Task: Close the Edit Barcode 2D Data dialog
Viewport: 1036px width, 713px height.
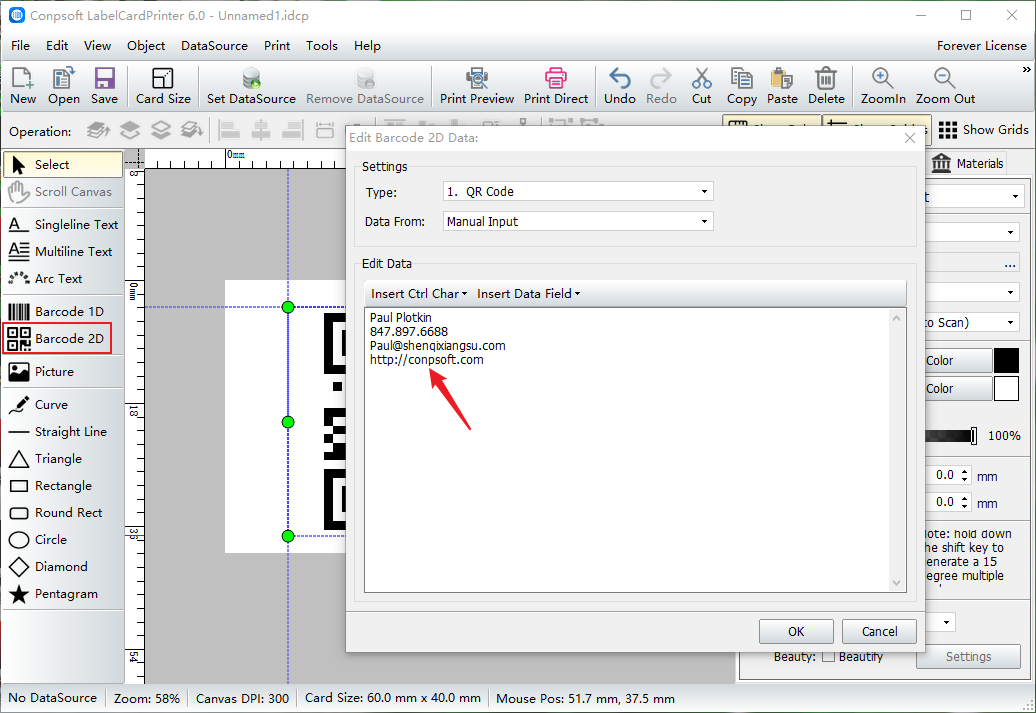Action: (x=910, y=137)
